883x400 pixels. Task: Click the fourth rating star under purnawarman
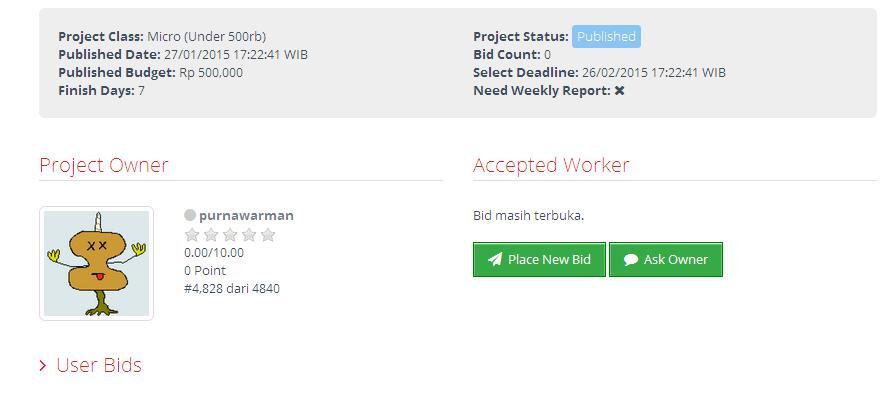(249, 235)
